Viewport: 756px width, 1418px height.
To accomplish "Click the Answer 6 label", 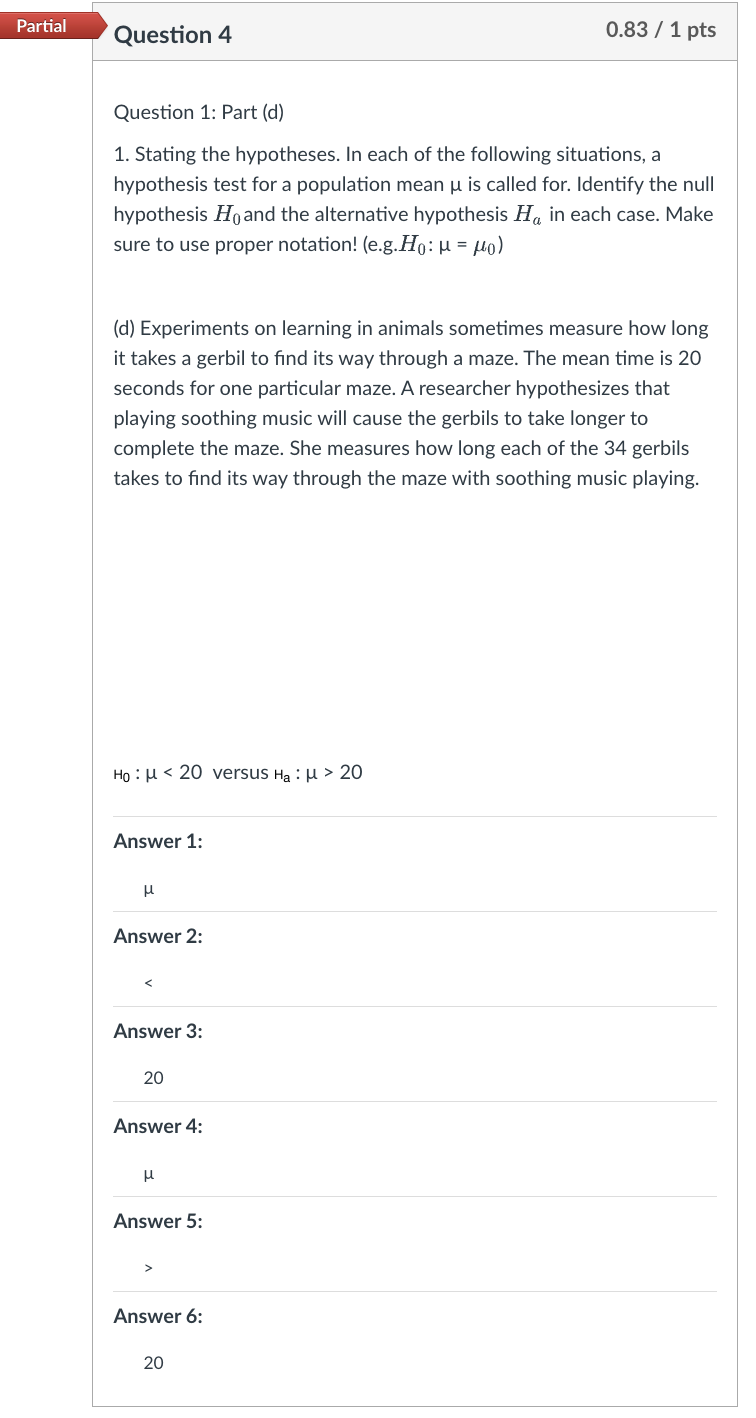I will 157,1316.
